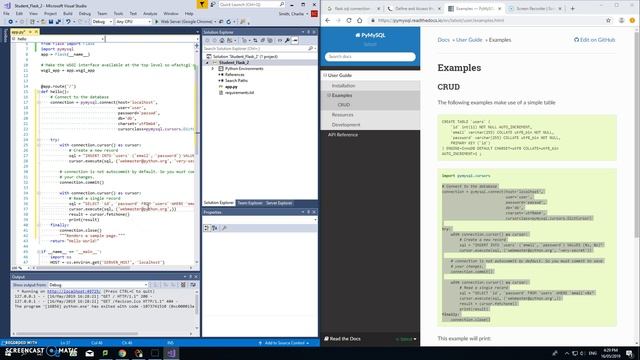Click the Mail icon in Windows taskbar
The image size is (640, 360).
(x=90, y=353)
